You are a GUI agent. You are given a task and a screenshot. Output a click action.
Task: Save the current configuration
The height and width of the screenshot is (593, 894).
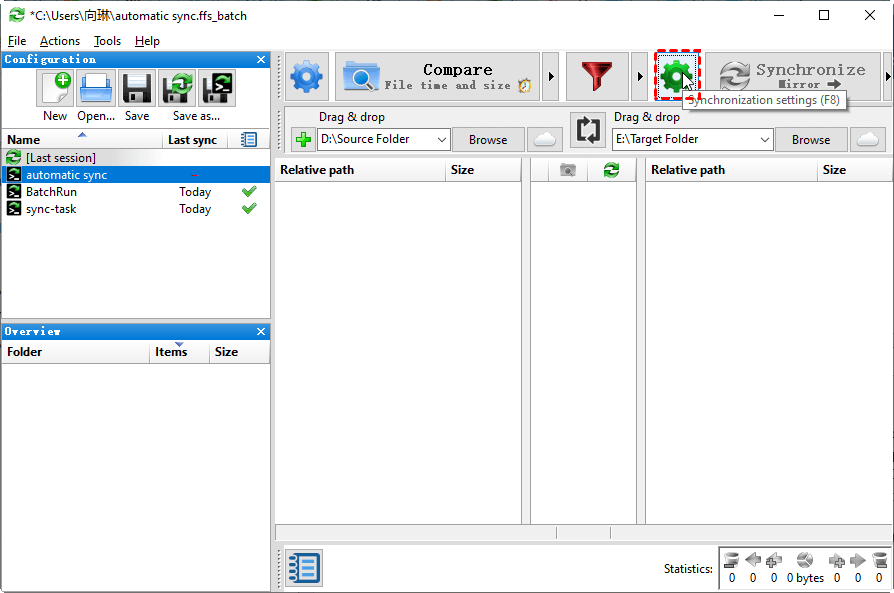tap(137, 88)
